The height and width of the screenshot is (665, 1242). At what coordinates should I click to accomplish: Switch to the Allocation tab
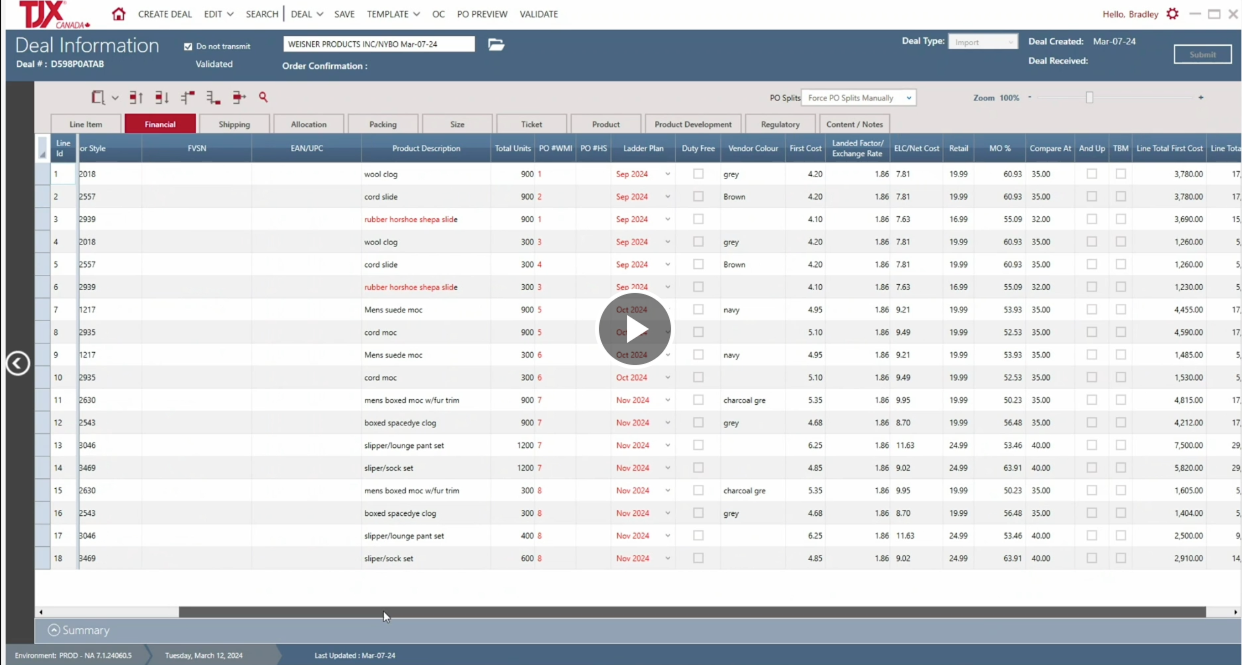click(309, 124)
